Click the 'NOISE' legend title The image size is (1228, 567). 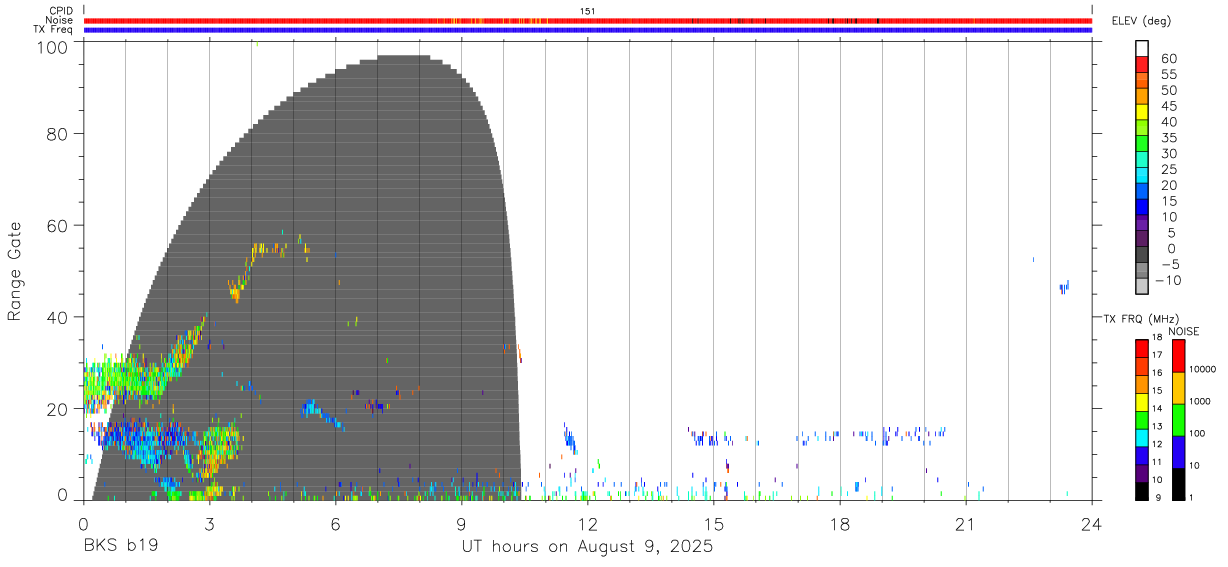(x=1183, y=331)
